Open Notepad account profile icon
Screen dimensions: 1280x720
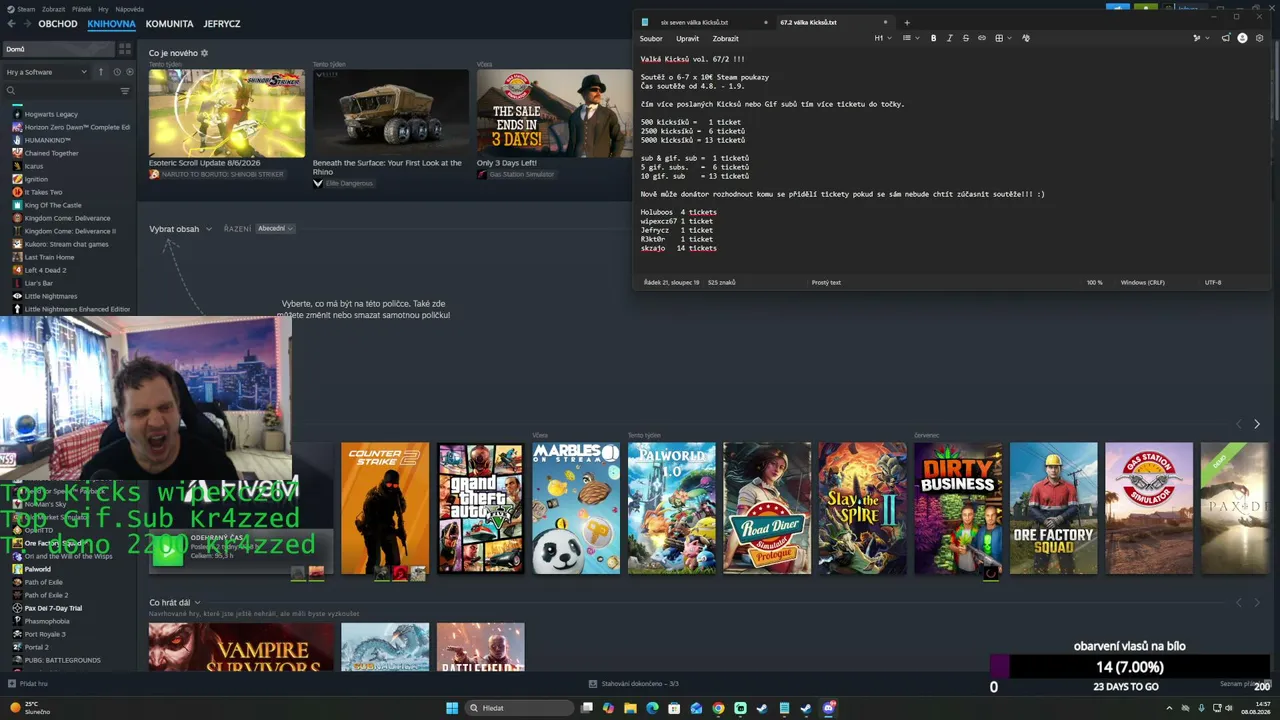[1243, 38]
